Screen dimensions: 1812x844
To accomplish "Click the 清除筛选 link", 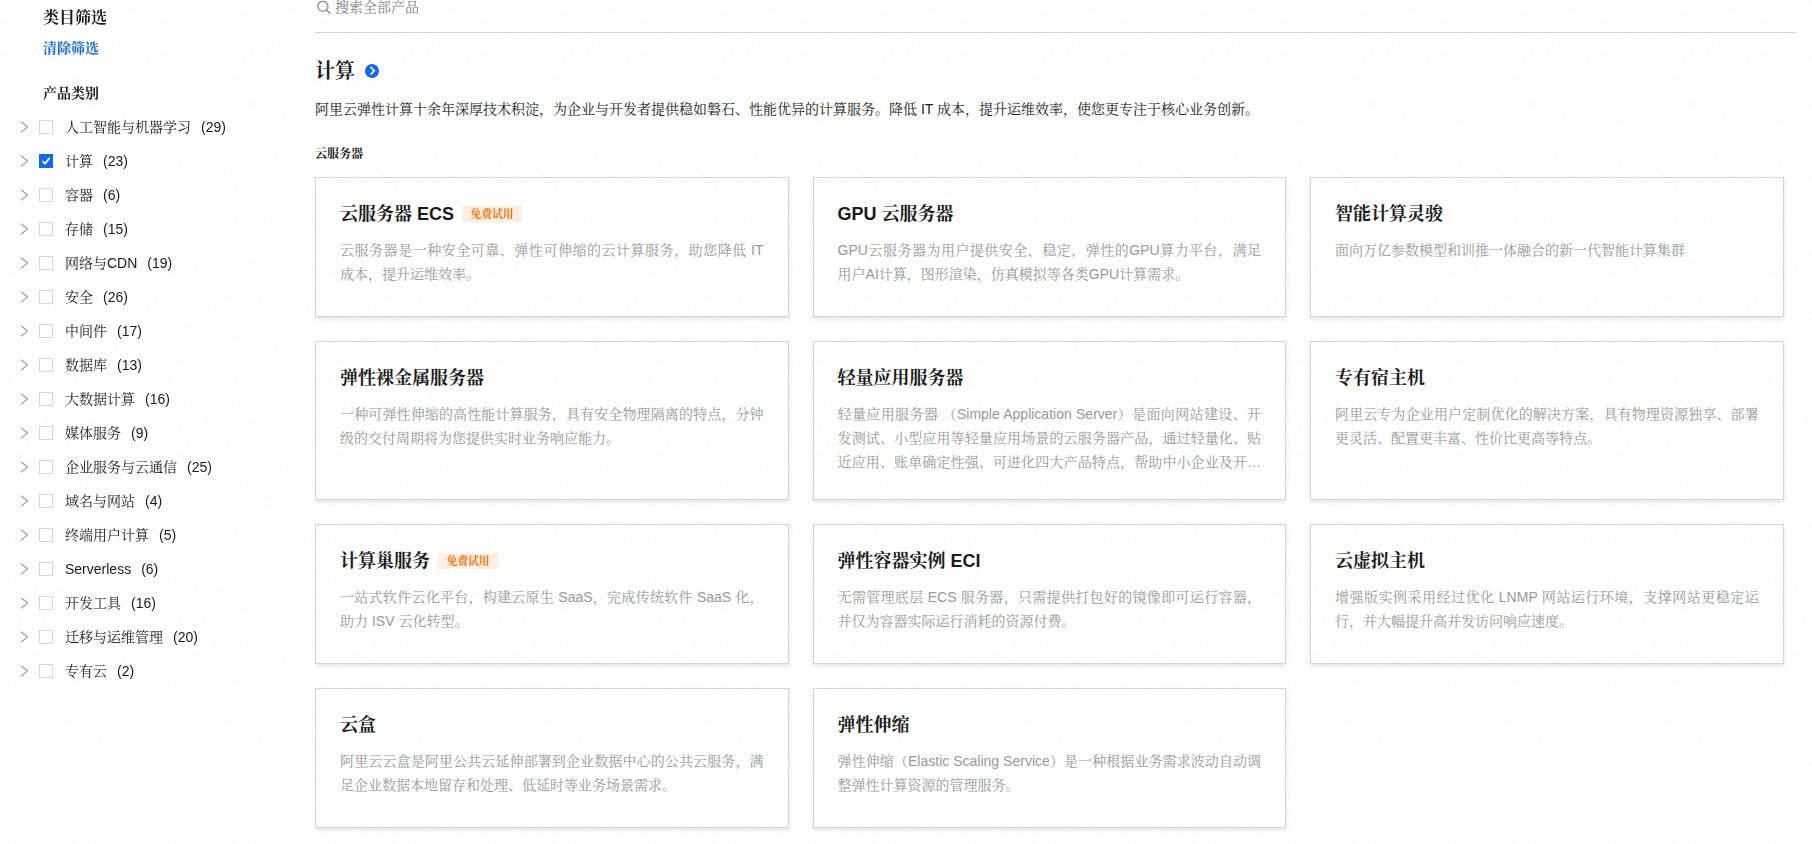I will (71, 48).
